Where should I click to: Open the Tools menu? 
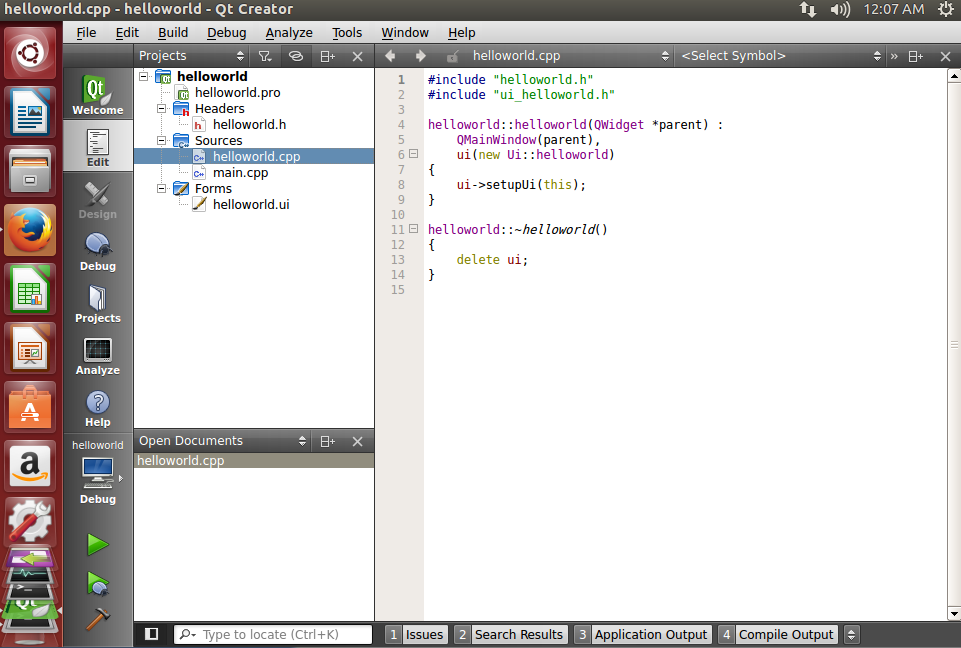347,32
